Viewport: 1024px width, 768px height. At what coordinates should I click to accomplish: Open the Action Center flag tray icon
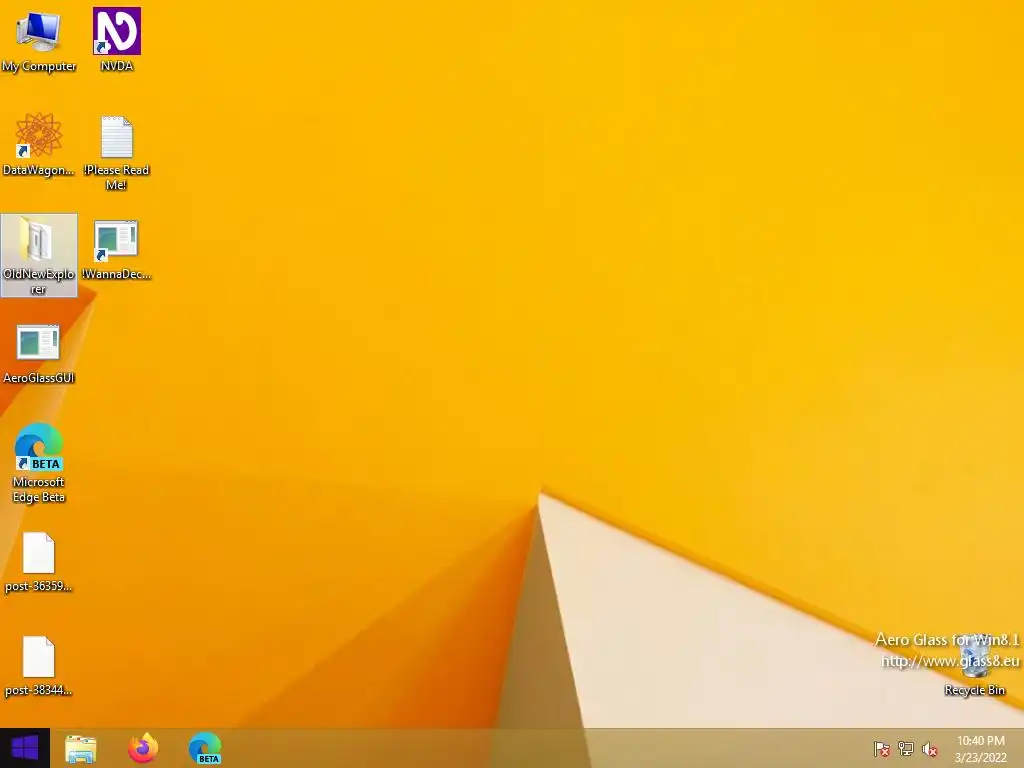882,749
